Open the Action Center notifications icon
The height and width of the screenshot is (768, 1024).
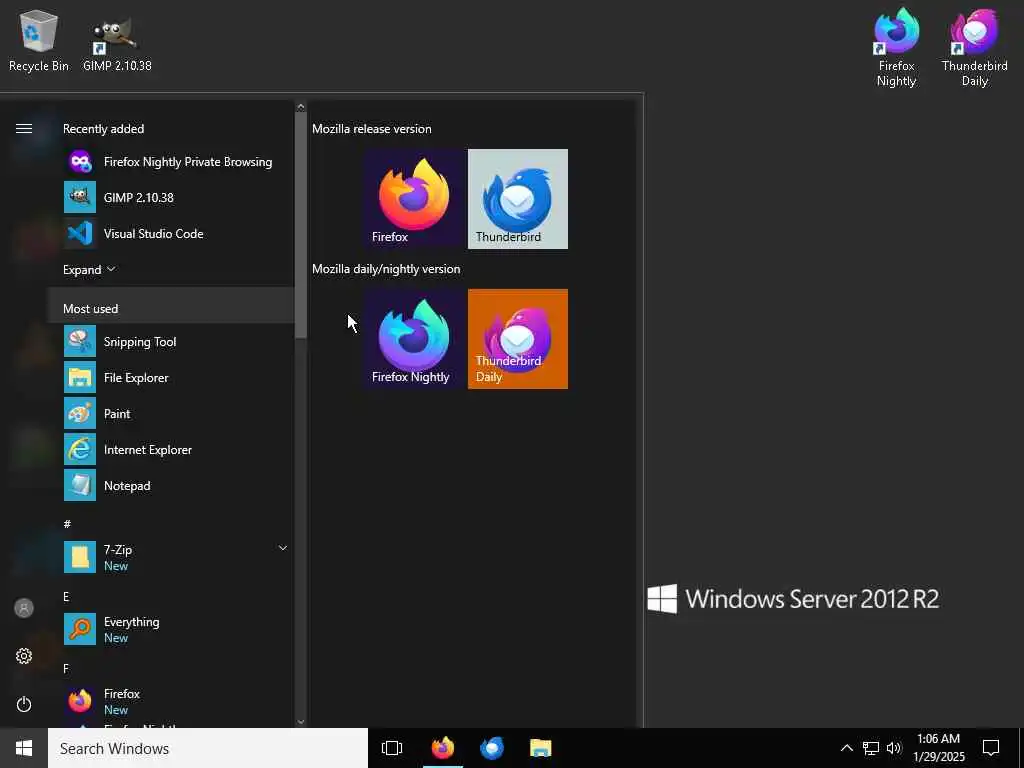pyautogui.click(x=991, y=748)
